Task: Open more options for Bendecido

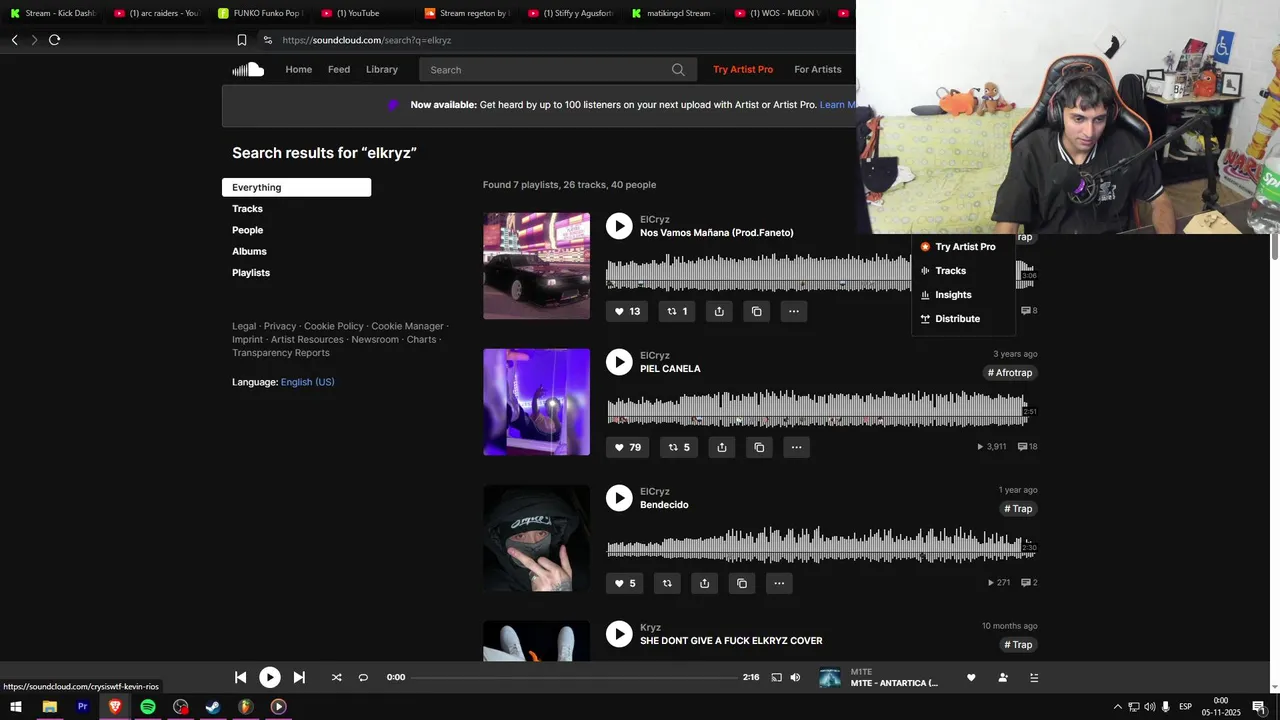Action: tap(778, 583)
